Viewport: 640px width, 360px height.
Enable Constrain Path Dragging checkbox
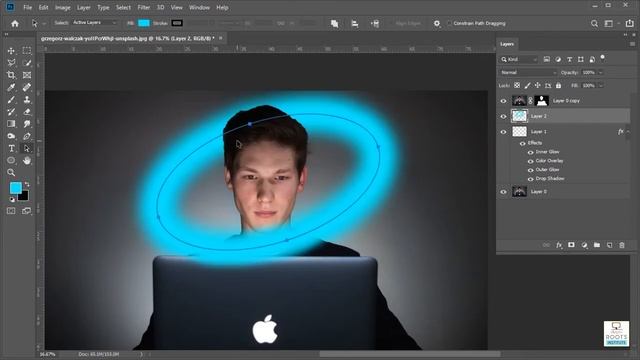pyautogui.click(x=449, y=24)
